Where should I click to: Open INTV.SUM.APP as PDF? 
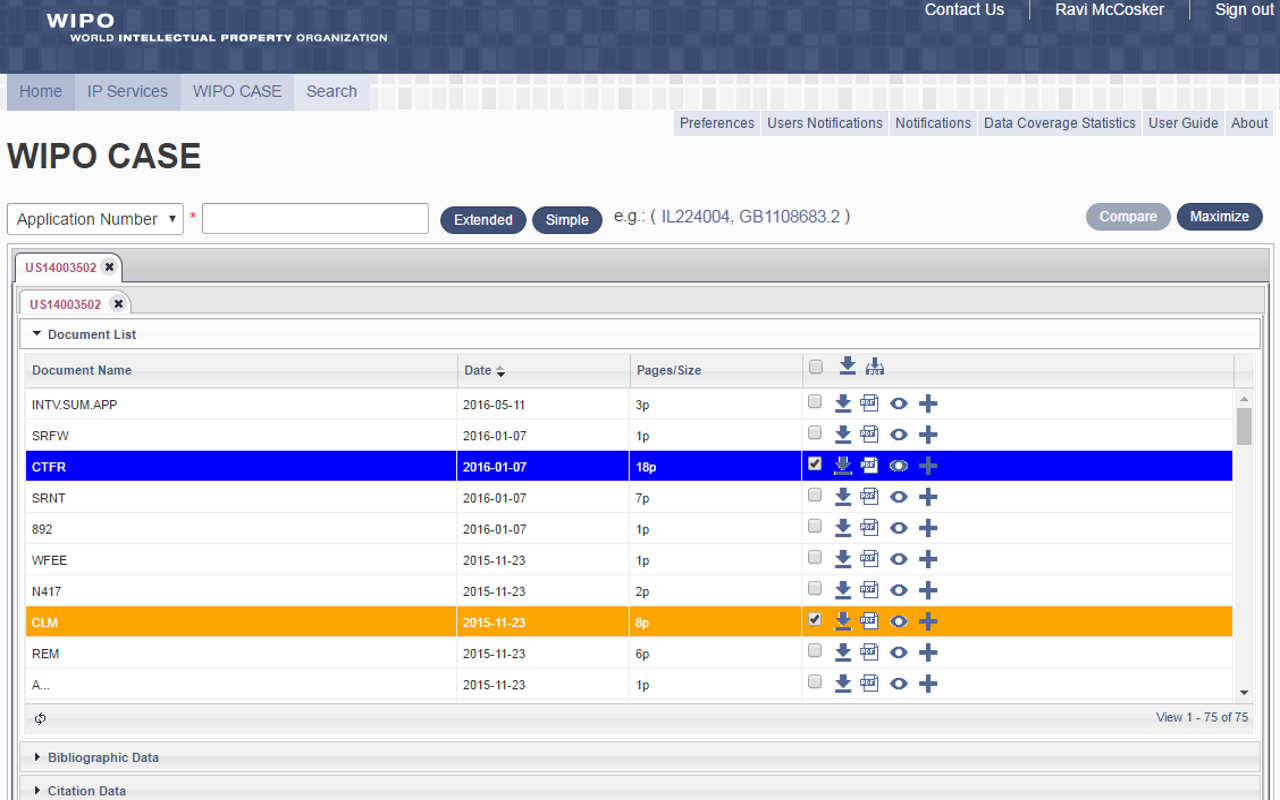point(870,403)
